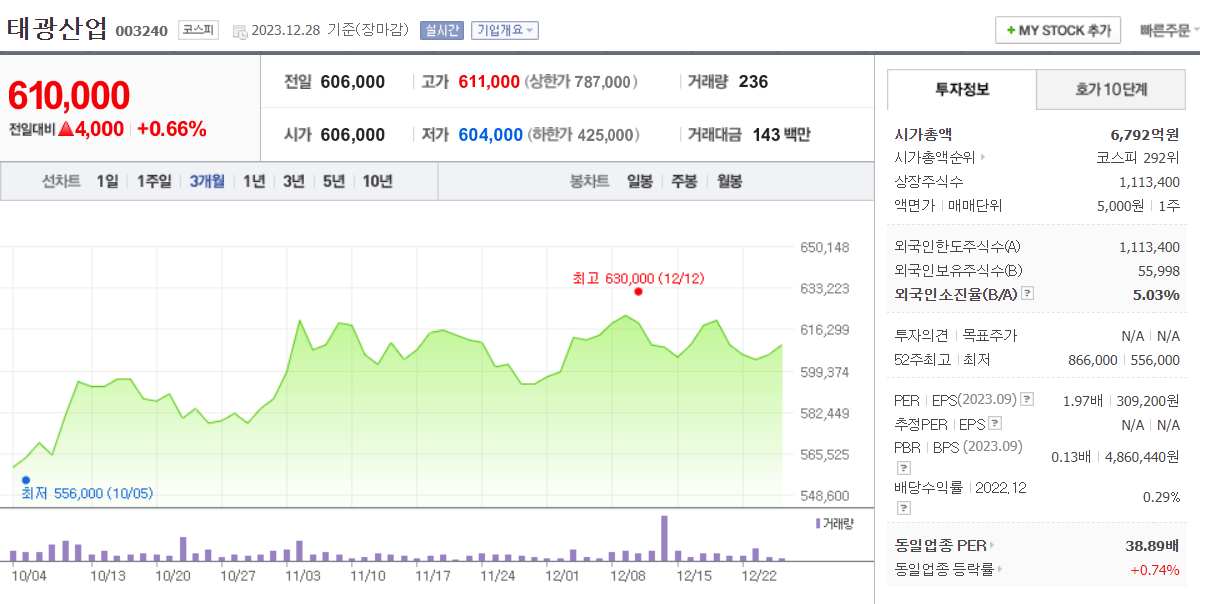Click the 상장주식수 value 1,113,400

click(x=1150, y=182)
